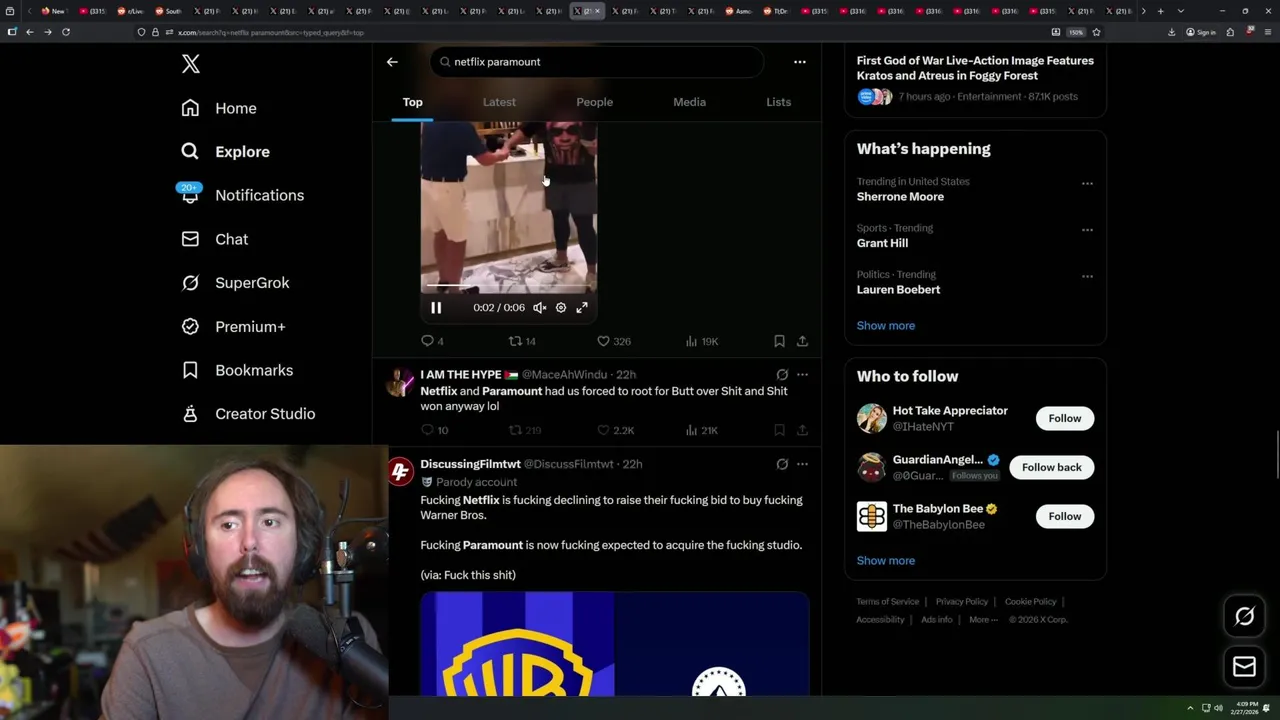
Task: Share the I AM THE HYPE post
Action: pos(802,430)
